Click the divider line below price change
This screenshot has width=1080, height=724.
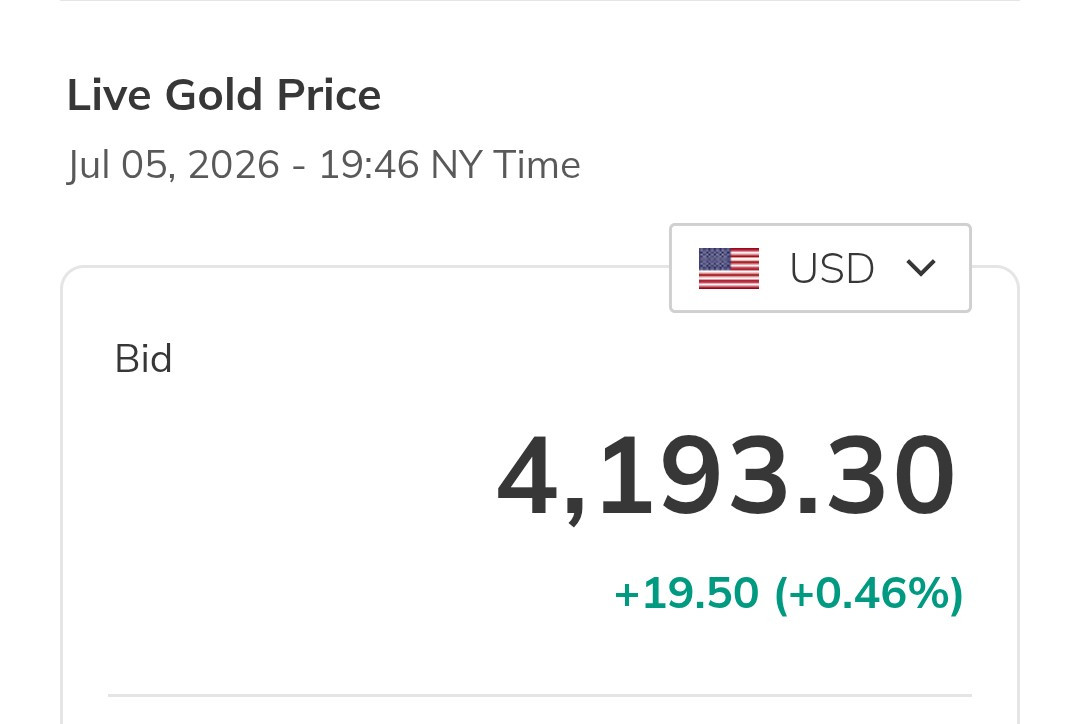click(x=540, y=696)
